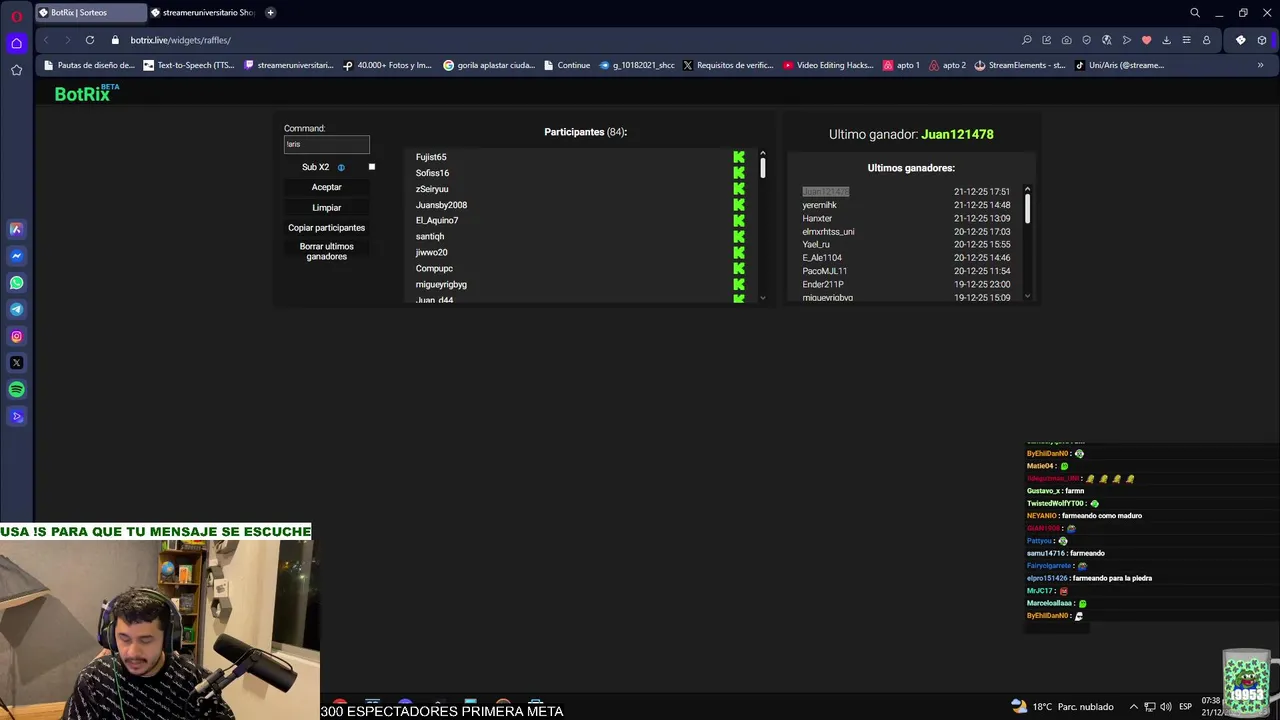This screenshot has width=1280, height=720.
Task: Click the Sub X2 info icon
Action: click(341, 167)
